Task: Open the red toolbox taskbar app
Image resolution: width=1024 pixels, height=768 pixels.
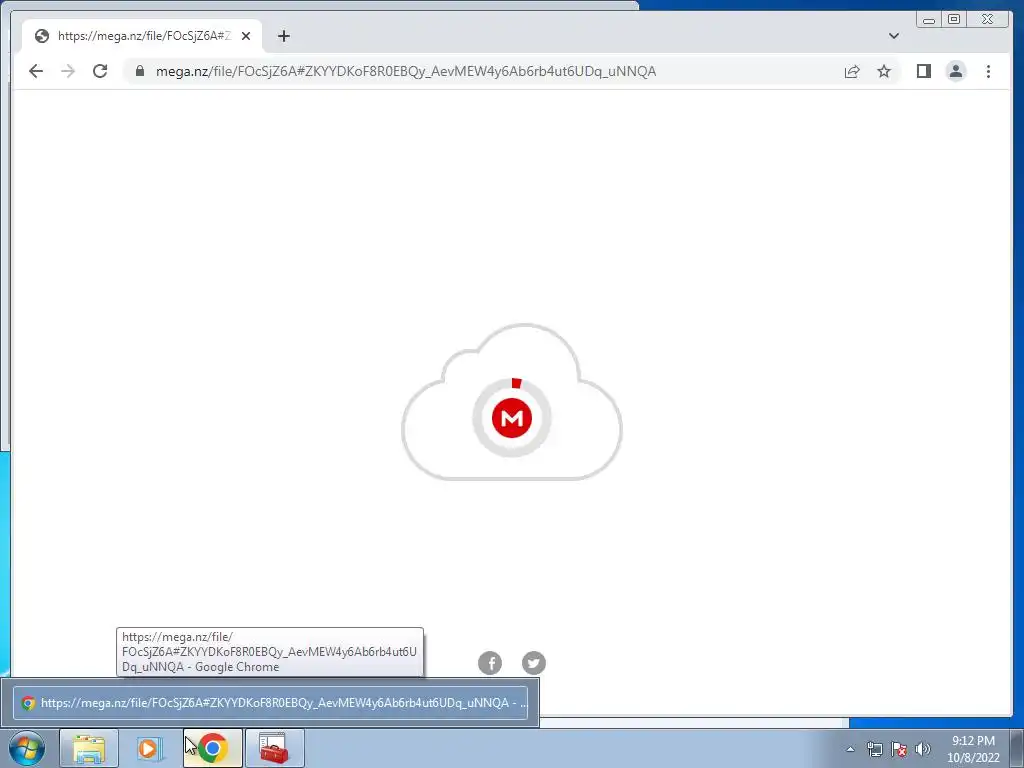Action: pos(274,748)
